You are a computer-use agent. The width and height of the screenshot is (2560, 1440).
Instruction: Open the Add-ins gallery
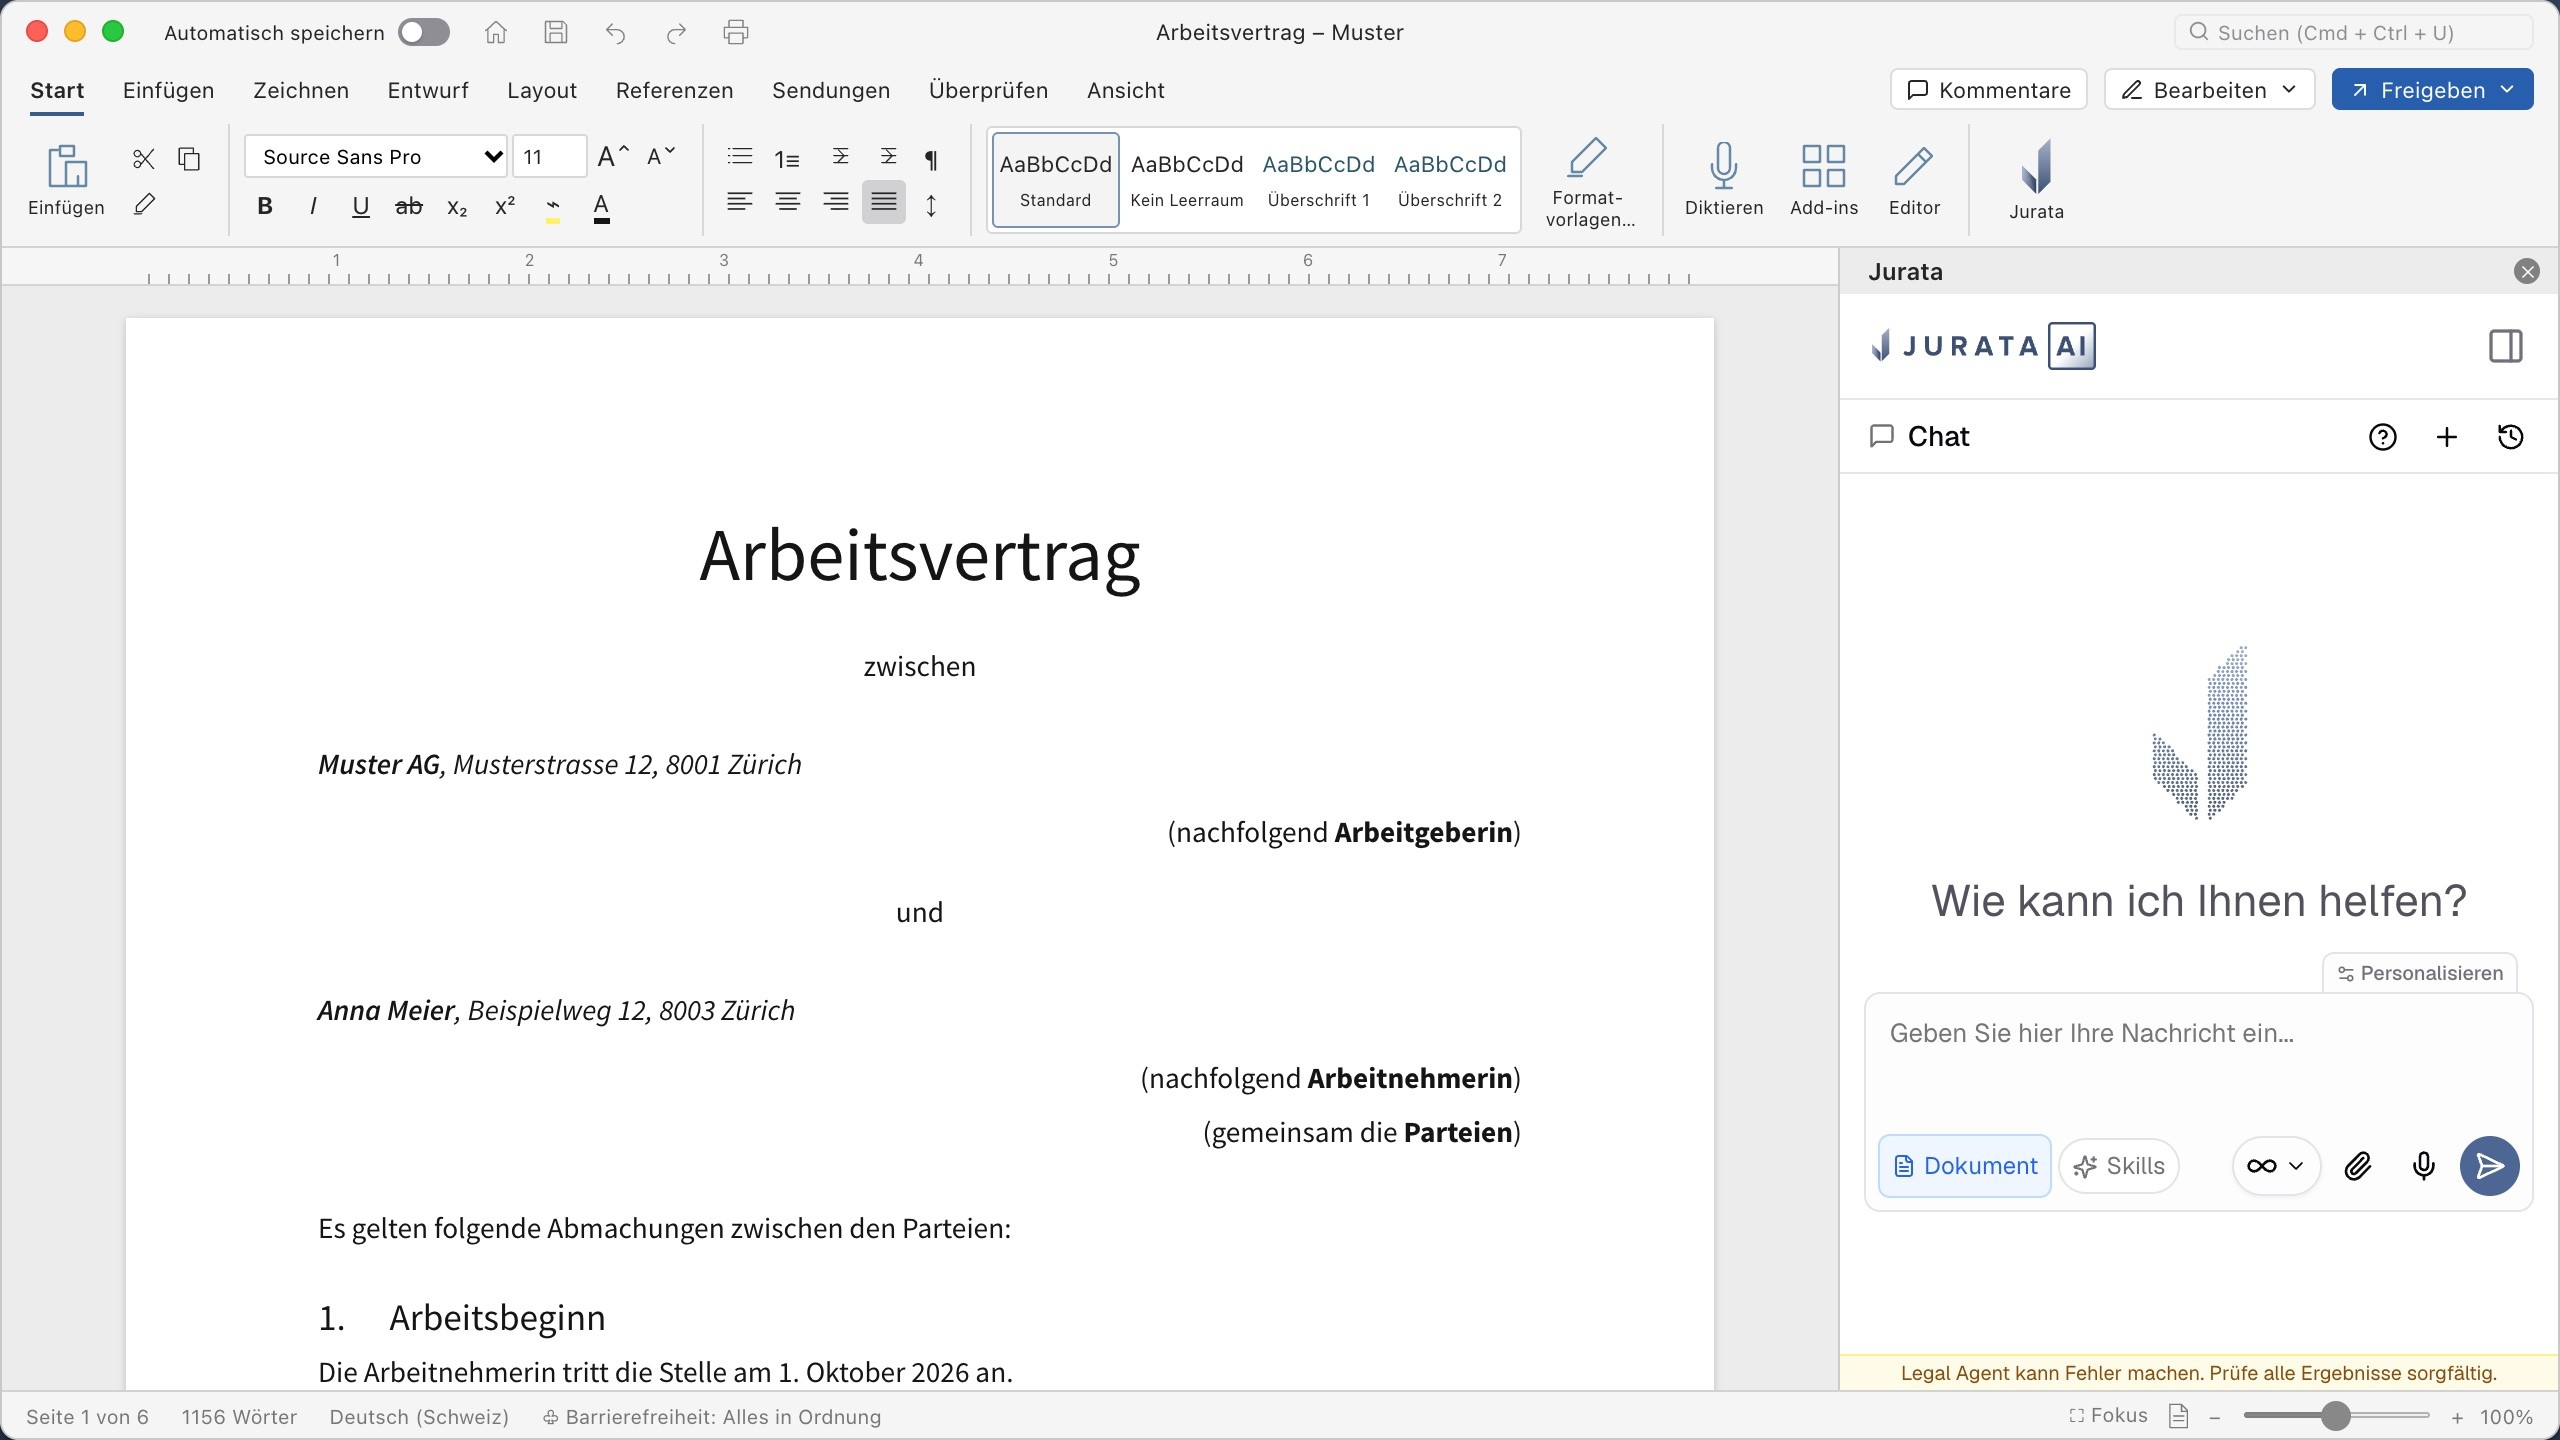tap(1823, 180)
